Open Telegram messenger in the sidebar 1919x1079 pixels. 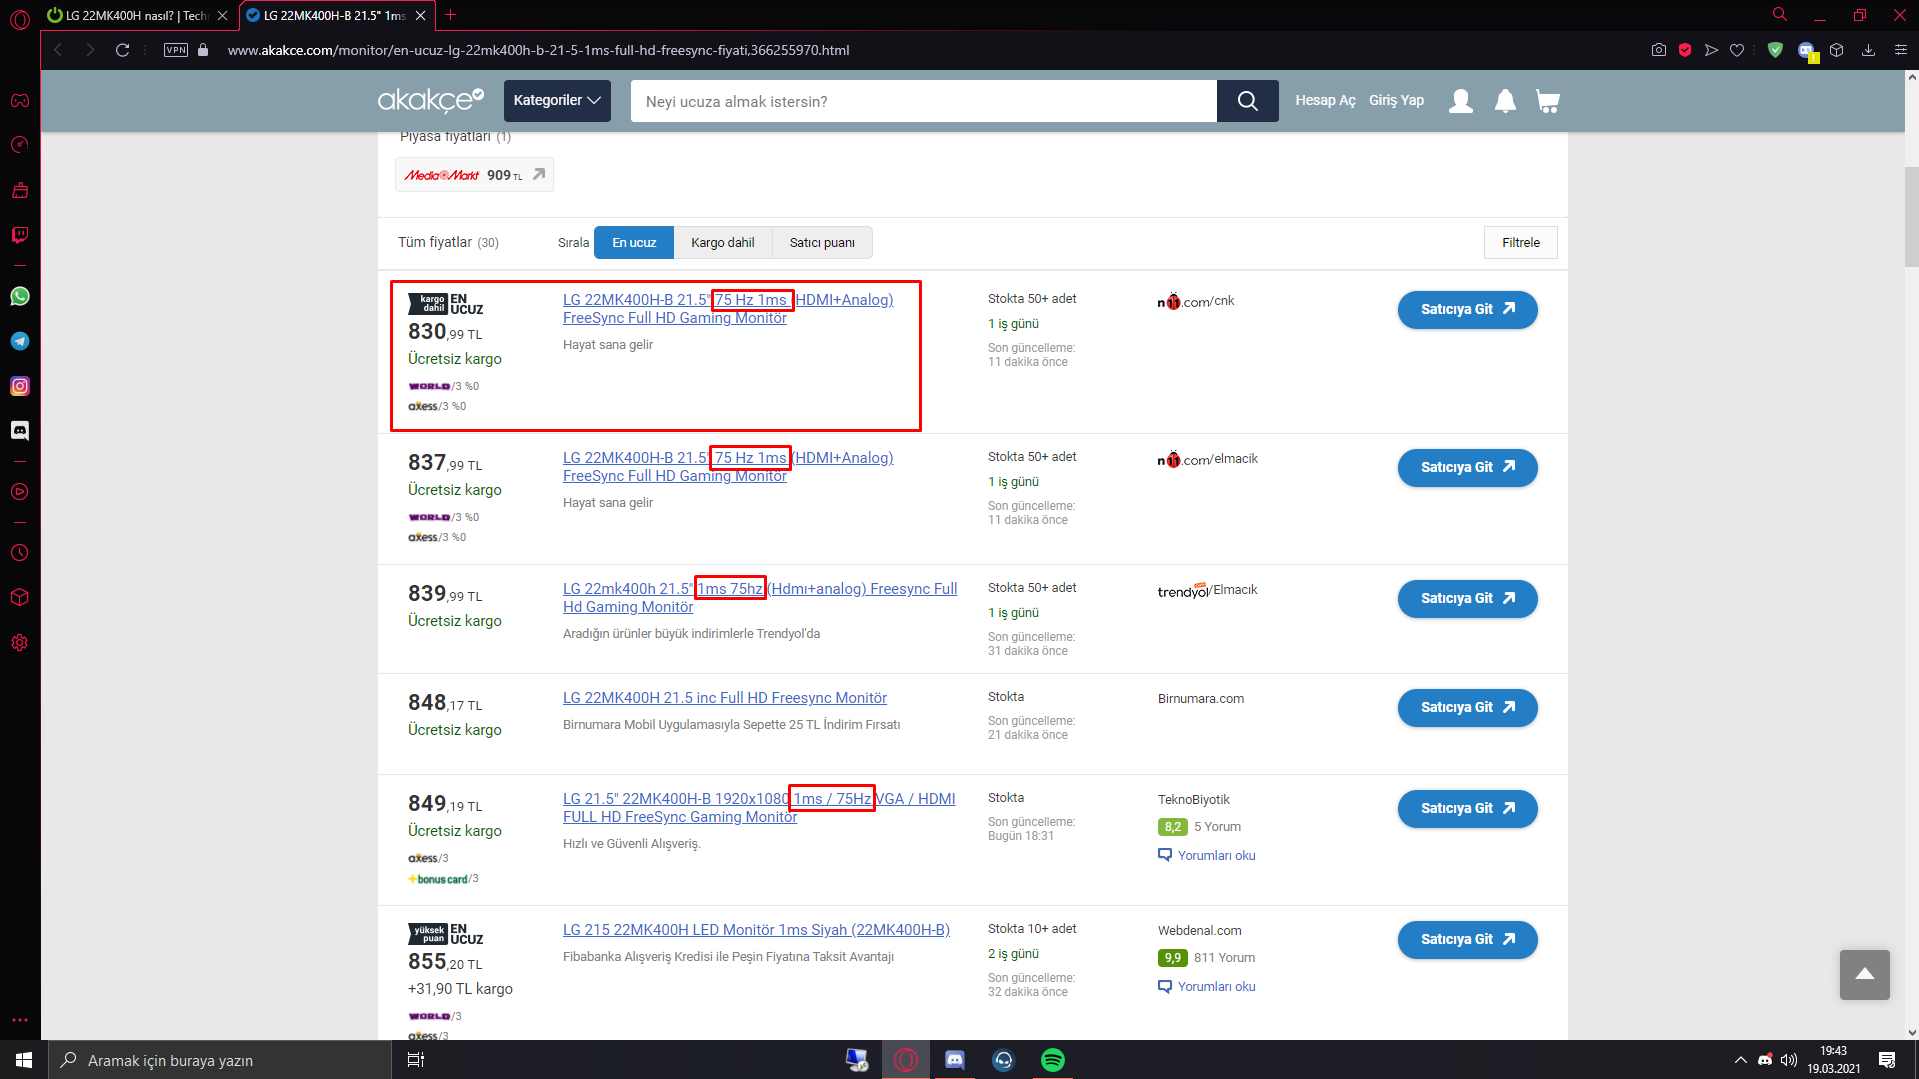[x=20, y=341]
